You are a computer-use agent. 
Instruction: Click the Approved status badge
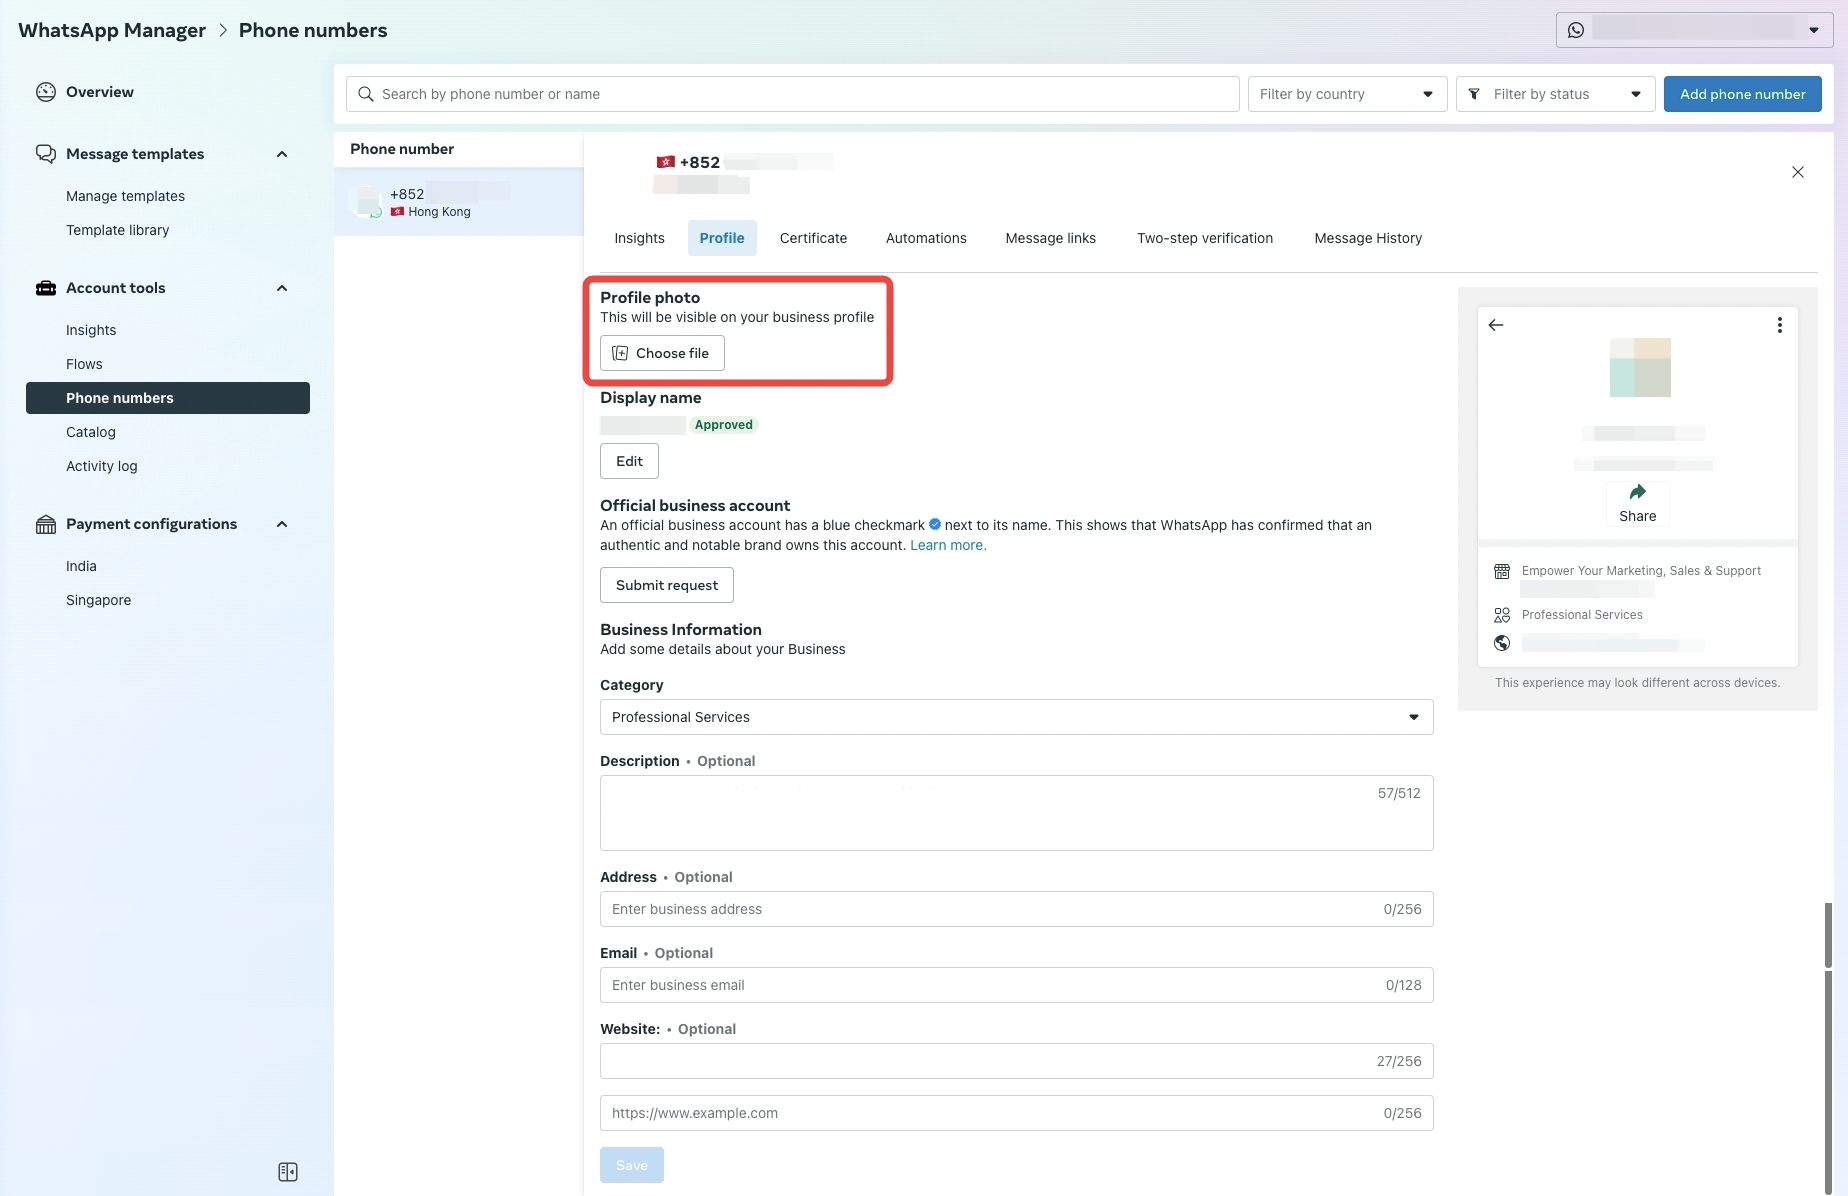[x=723, y=425]
